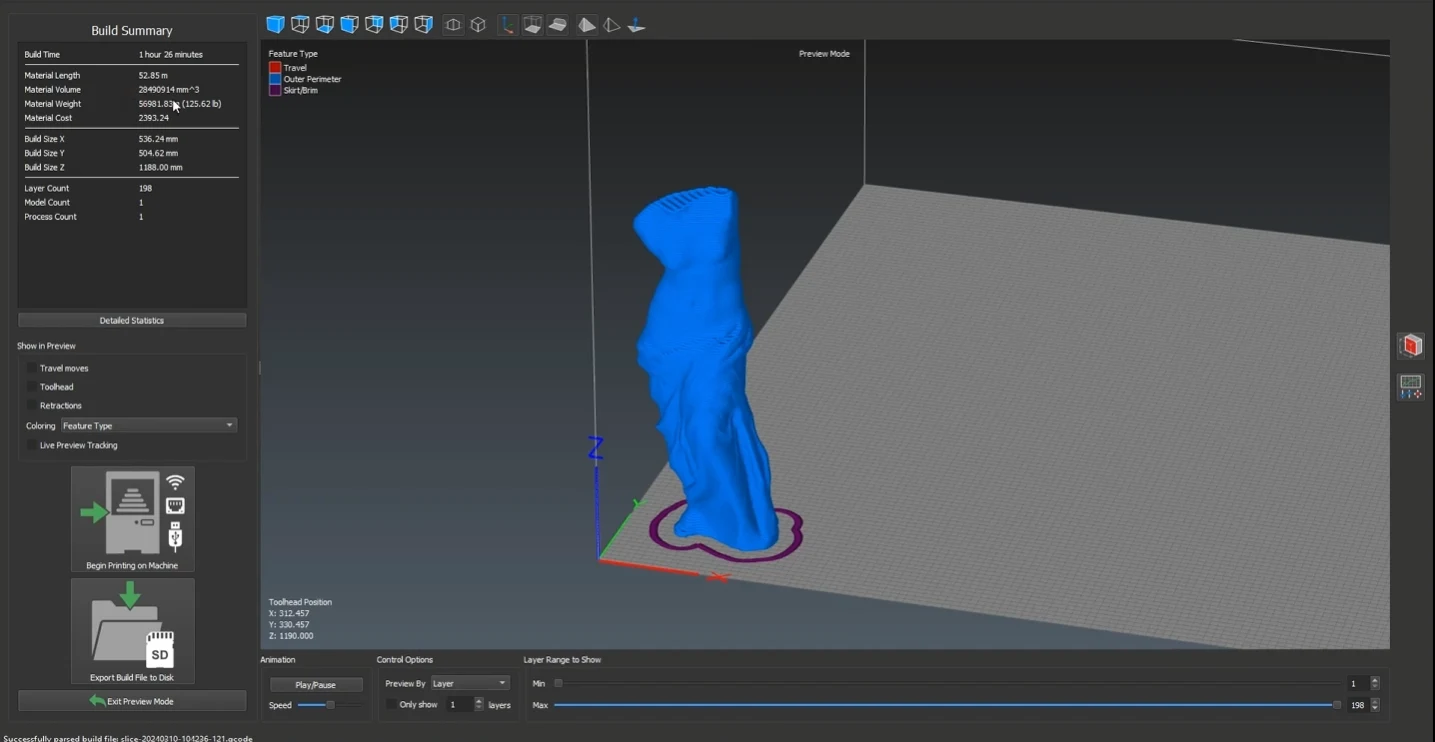Viewport: 1435px width, 742px height.
Task: Click the Max layer stepper arrows
Action: 1375,705
